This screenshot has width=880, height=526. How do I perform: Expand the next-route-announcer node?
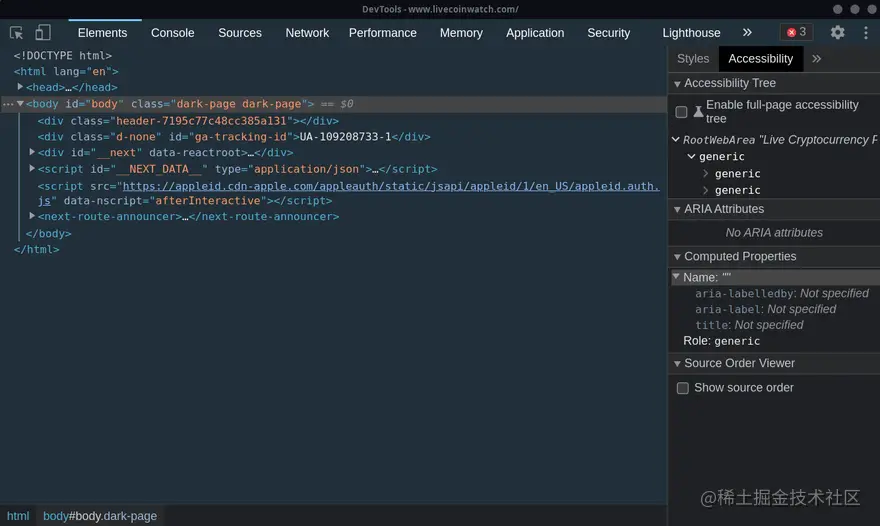tap(32, 216)
